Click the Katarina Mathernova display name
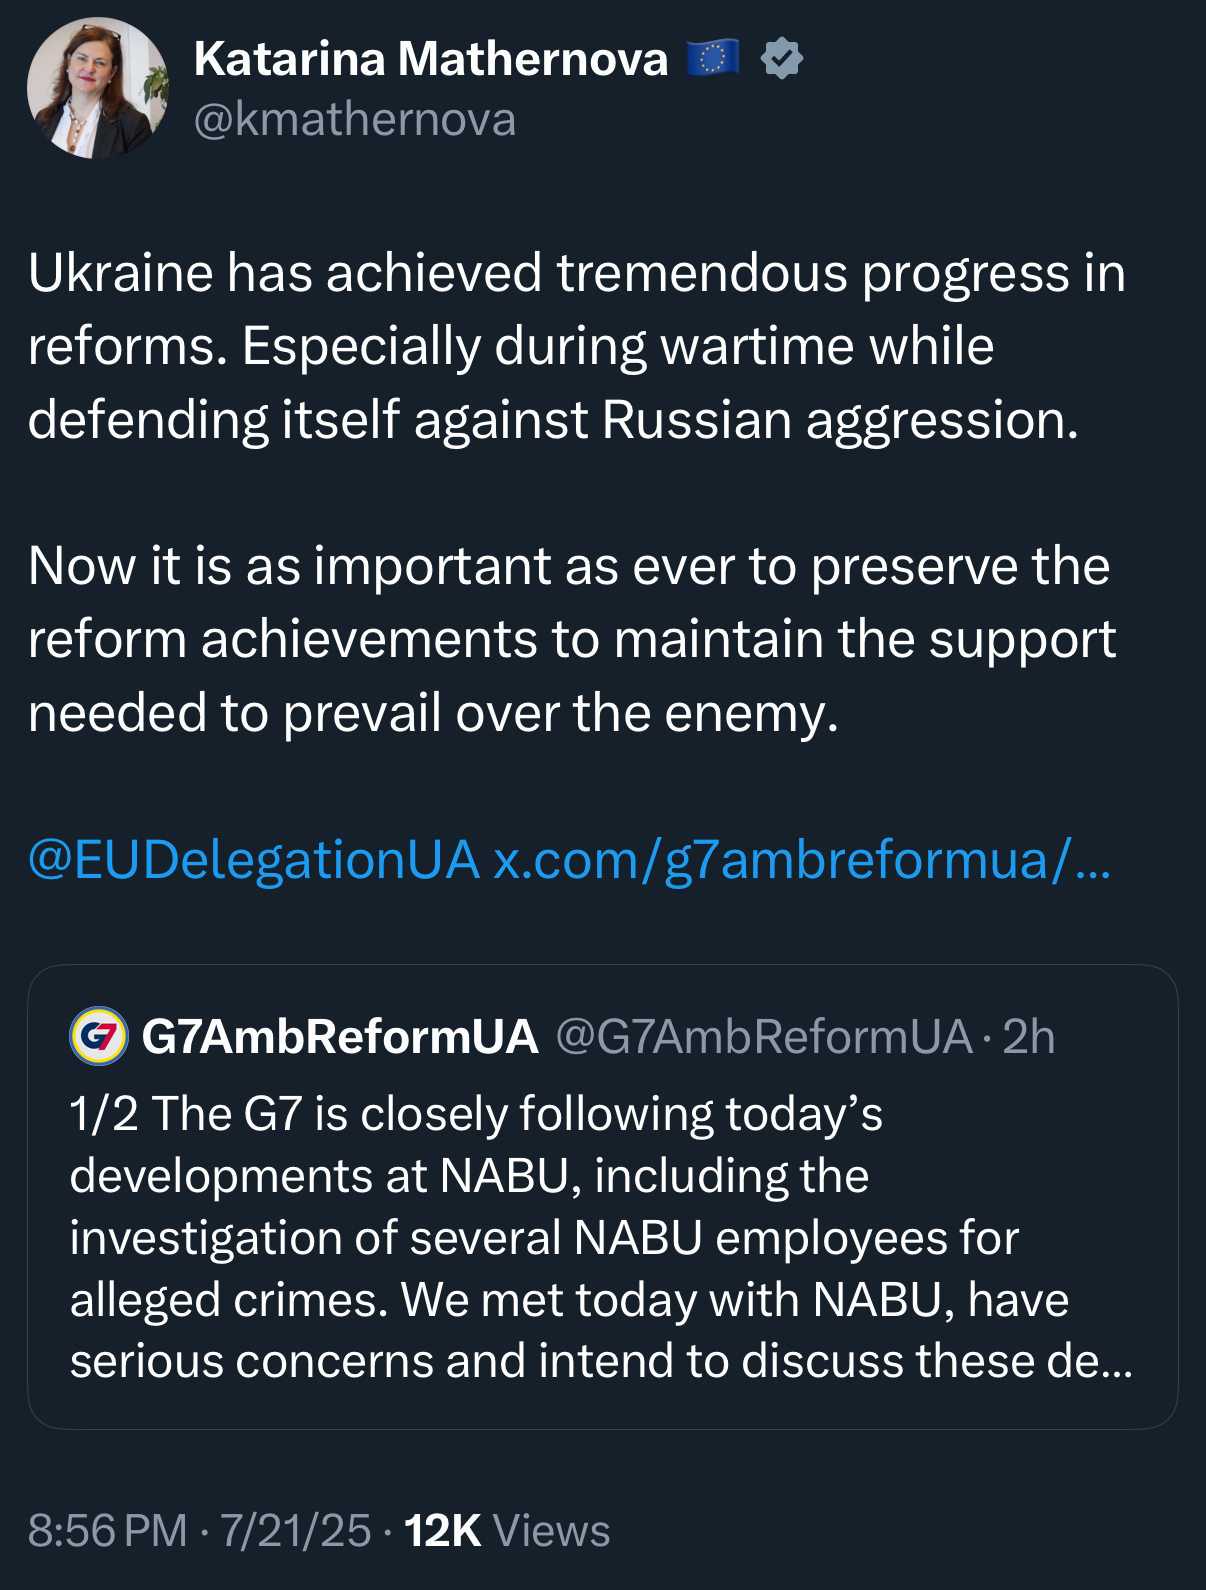This screenshot has height=1590, width=1206. 430,59
